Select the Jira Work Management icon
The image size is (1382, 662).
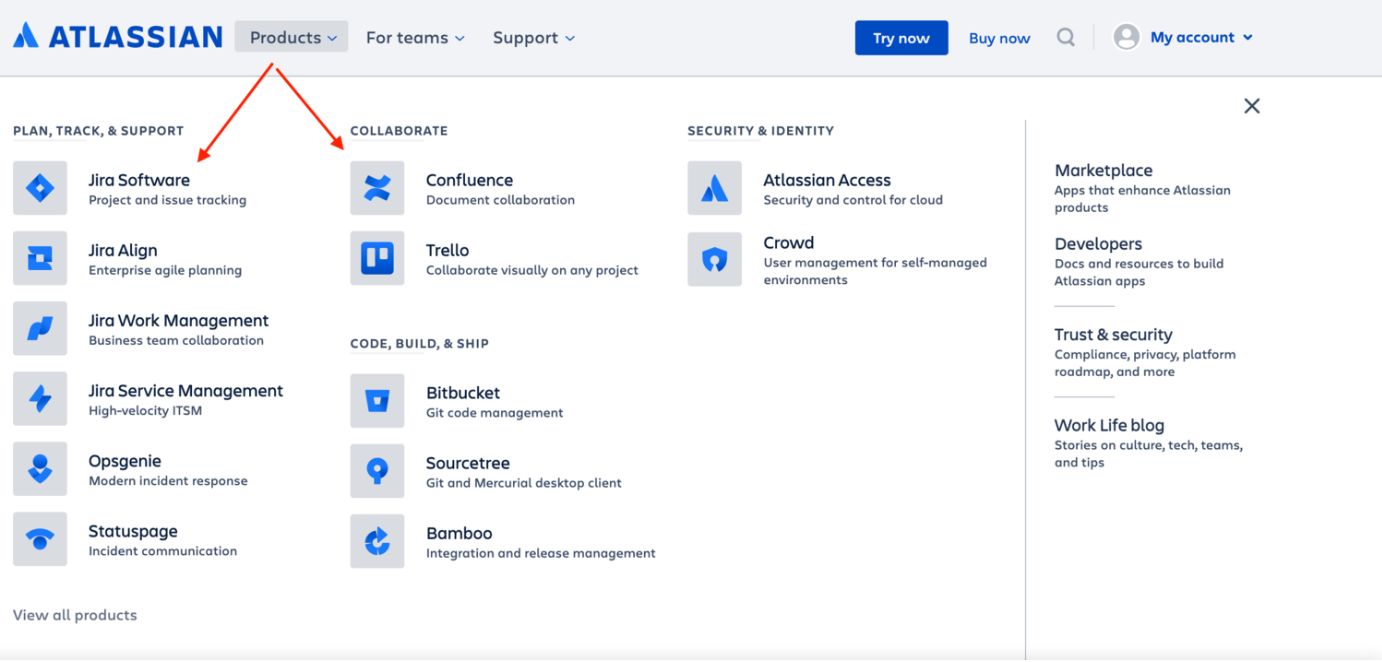coord(40,328)
